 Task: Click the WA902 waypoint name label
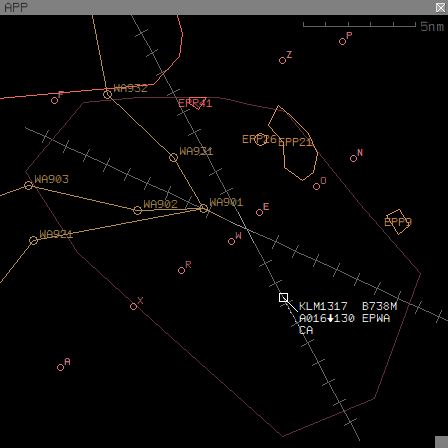[x=160, y=204]
